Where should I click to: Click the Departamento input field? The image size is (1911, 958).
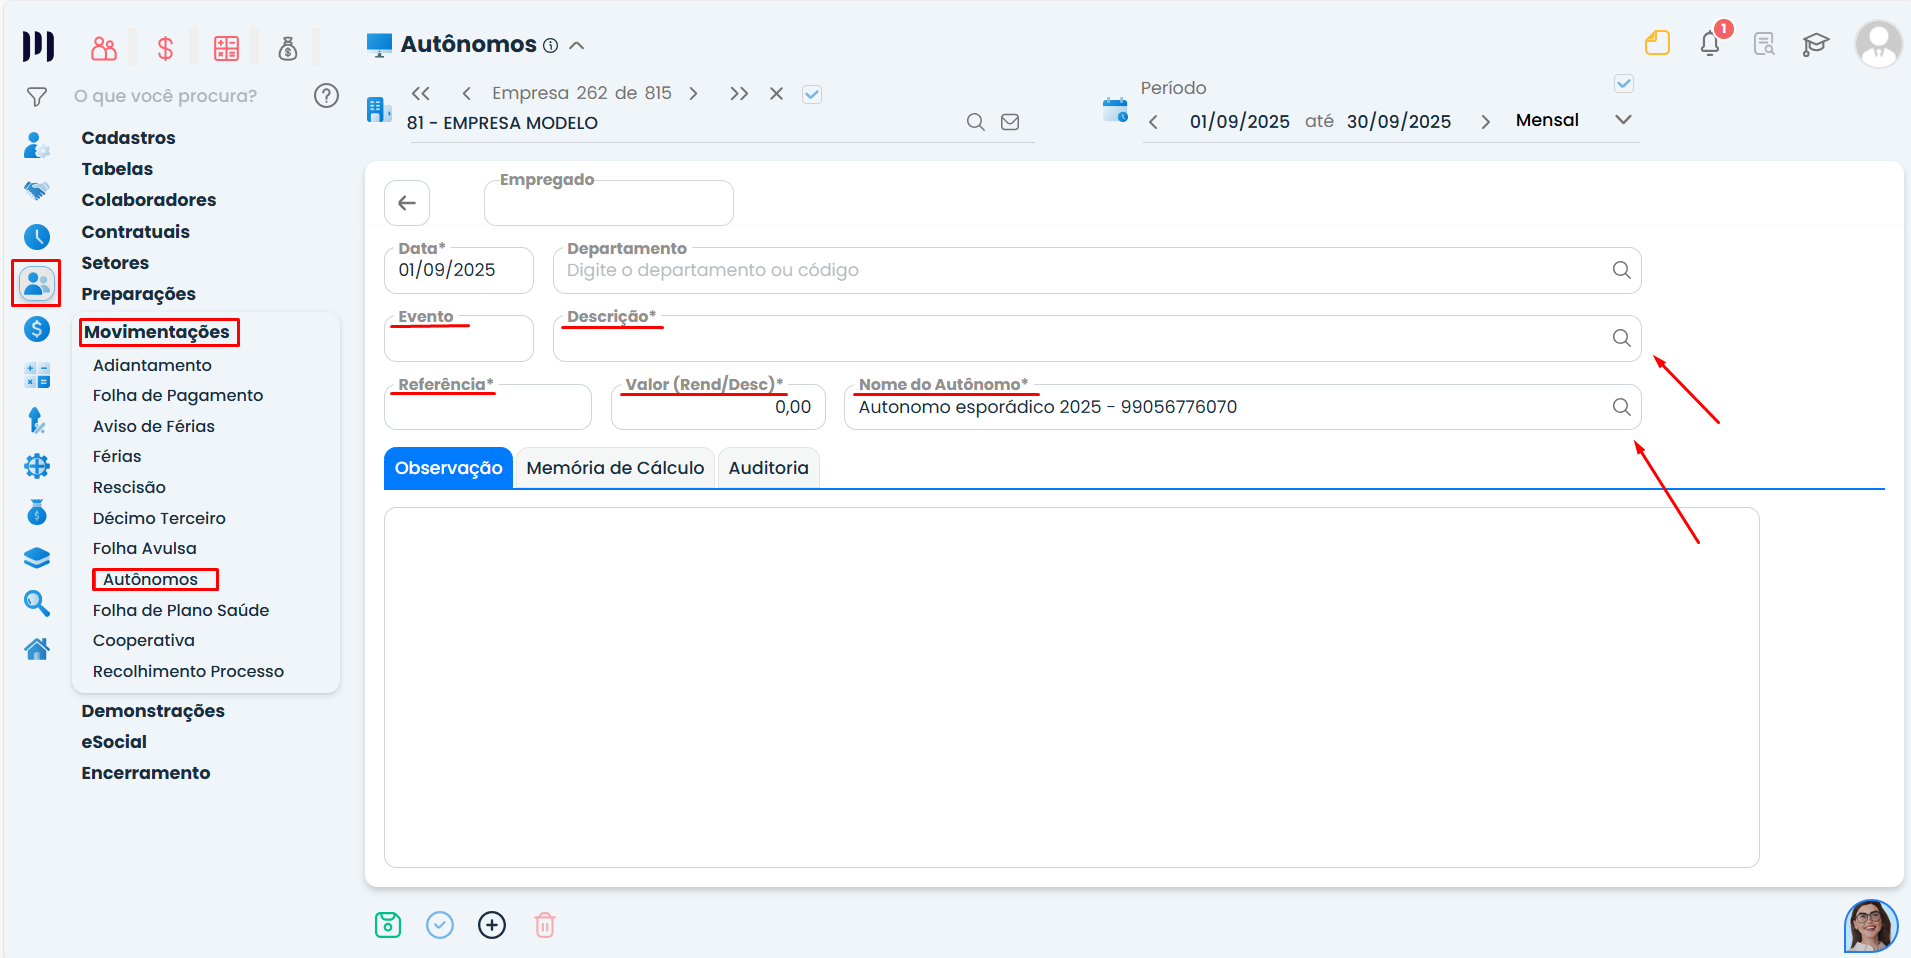[x=1080, y=271]
